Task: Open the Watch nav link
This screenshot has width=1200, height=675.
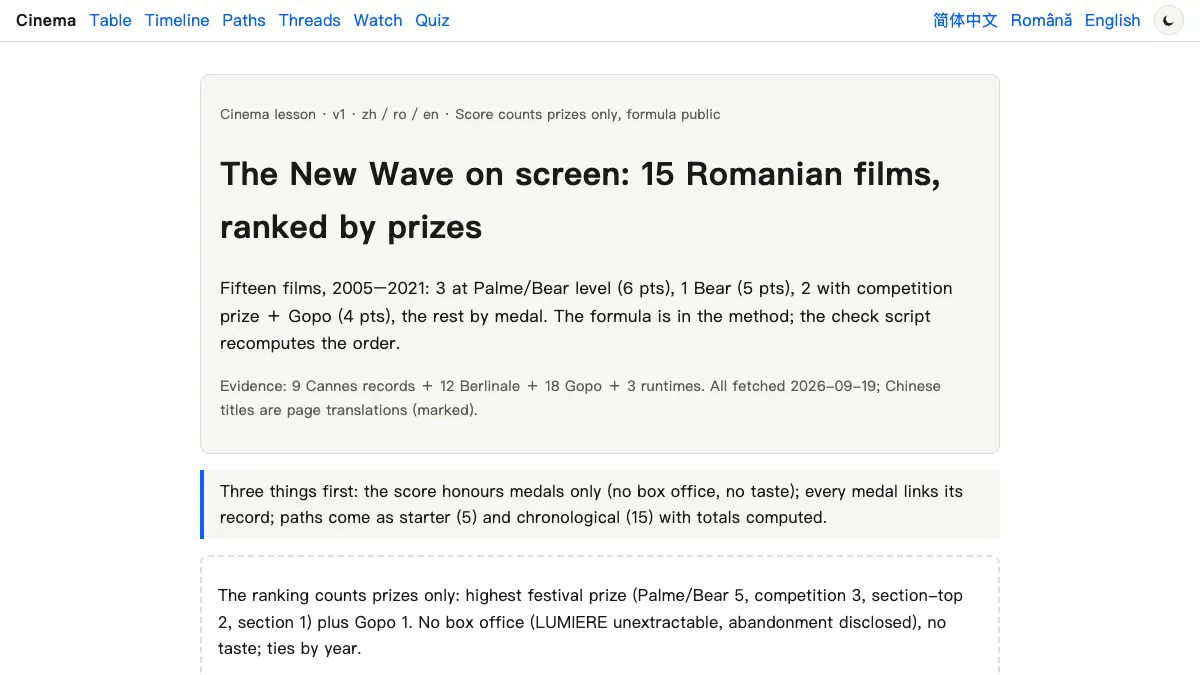Action: click(x=378, y=20)
